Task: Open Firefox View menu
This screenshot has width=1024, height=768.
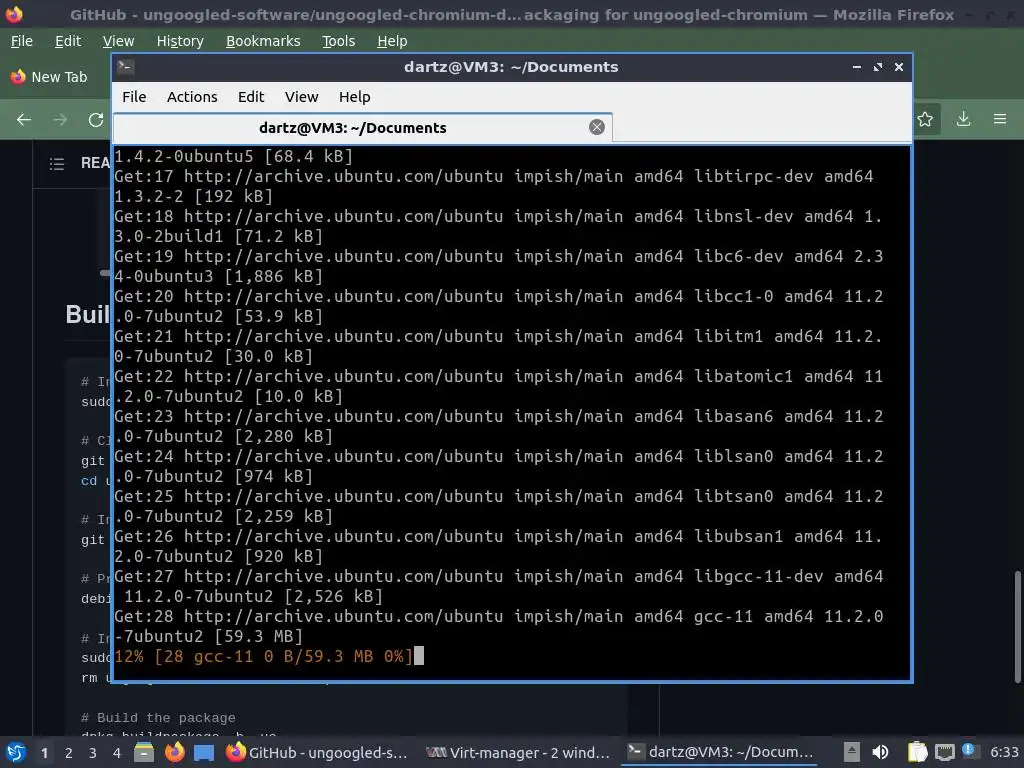Action: coord(118,41)
